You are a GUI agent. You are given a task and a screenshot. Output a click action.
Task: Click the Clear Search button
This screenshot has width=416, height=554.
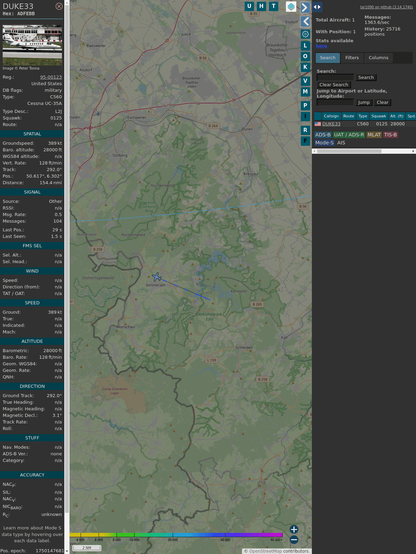point(334,85)
